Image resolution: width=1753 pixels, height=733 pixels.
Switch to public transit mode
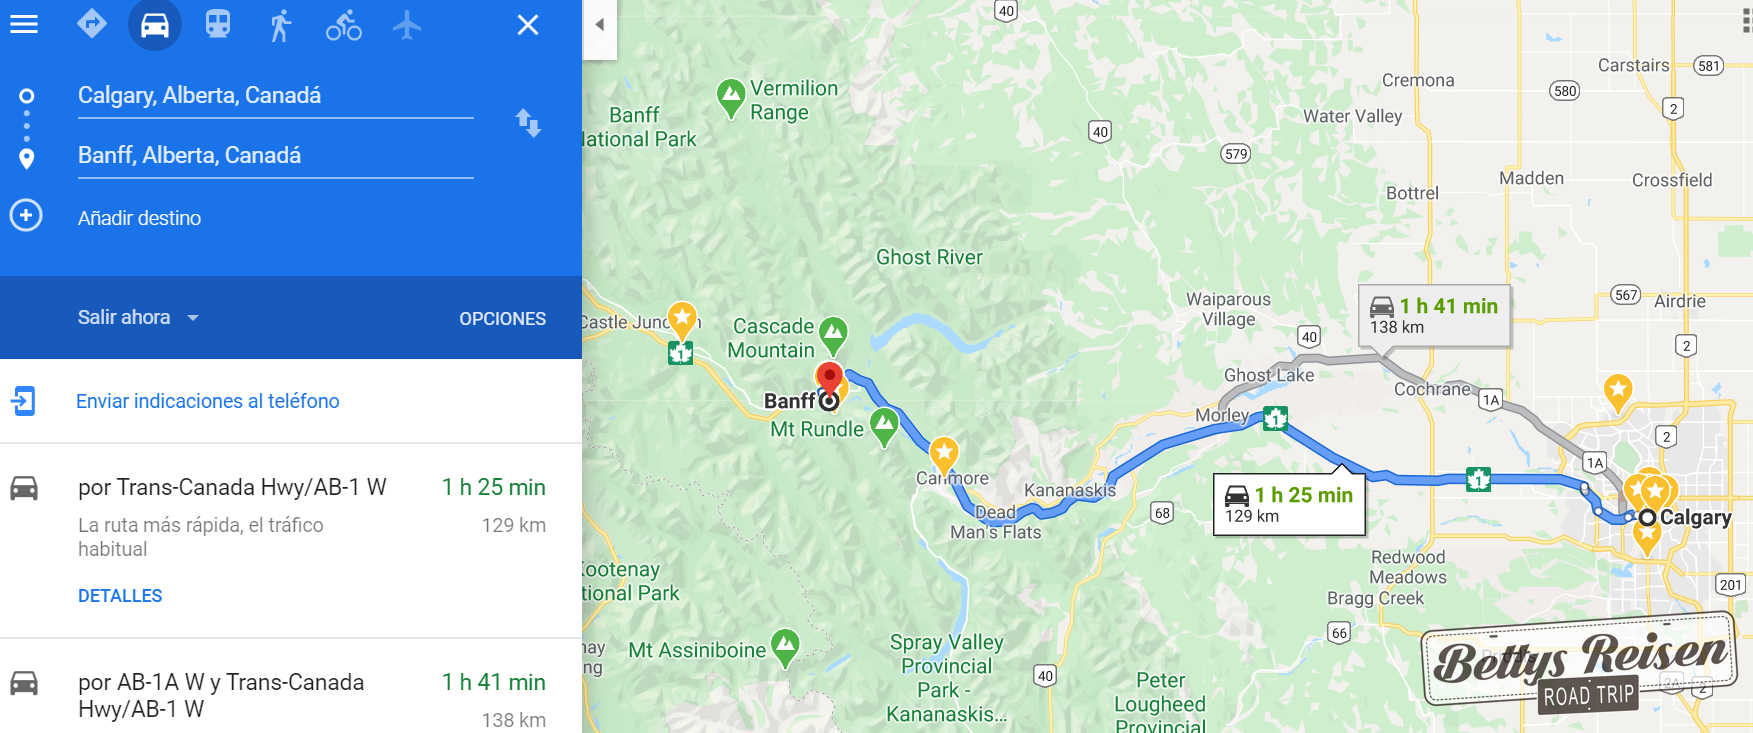coord(218,24)
